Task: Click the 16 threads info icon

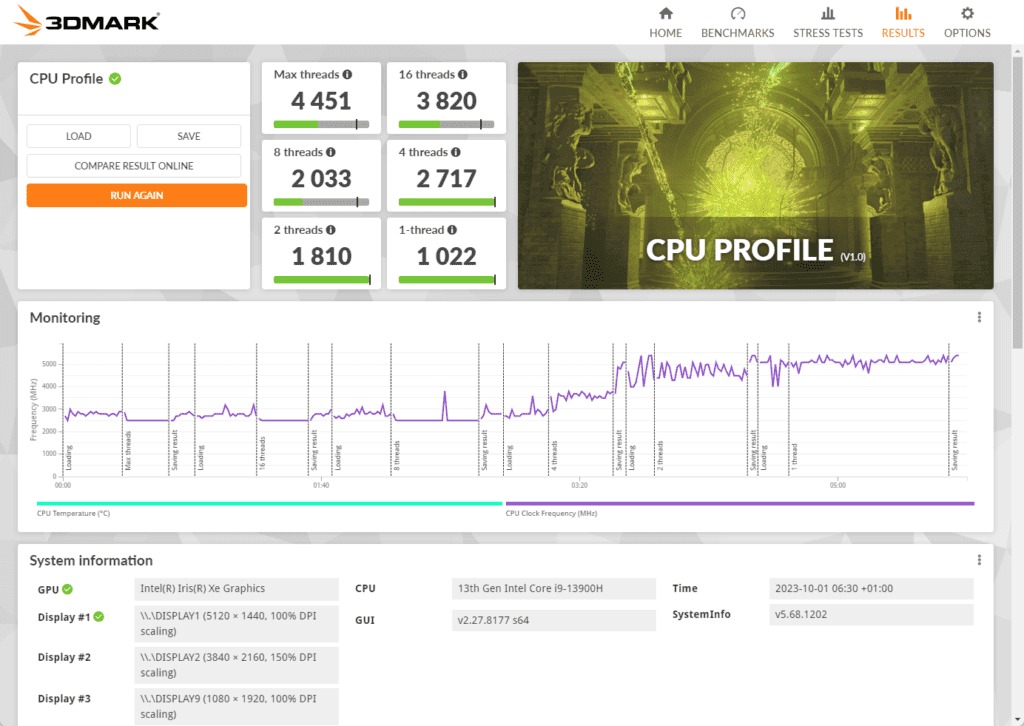Action: (464, 75)
